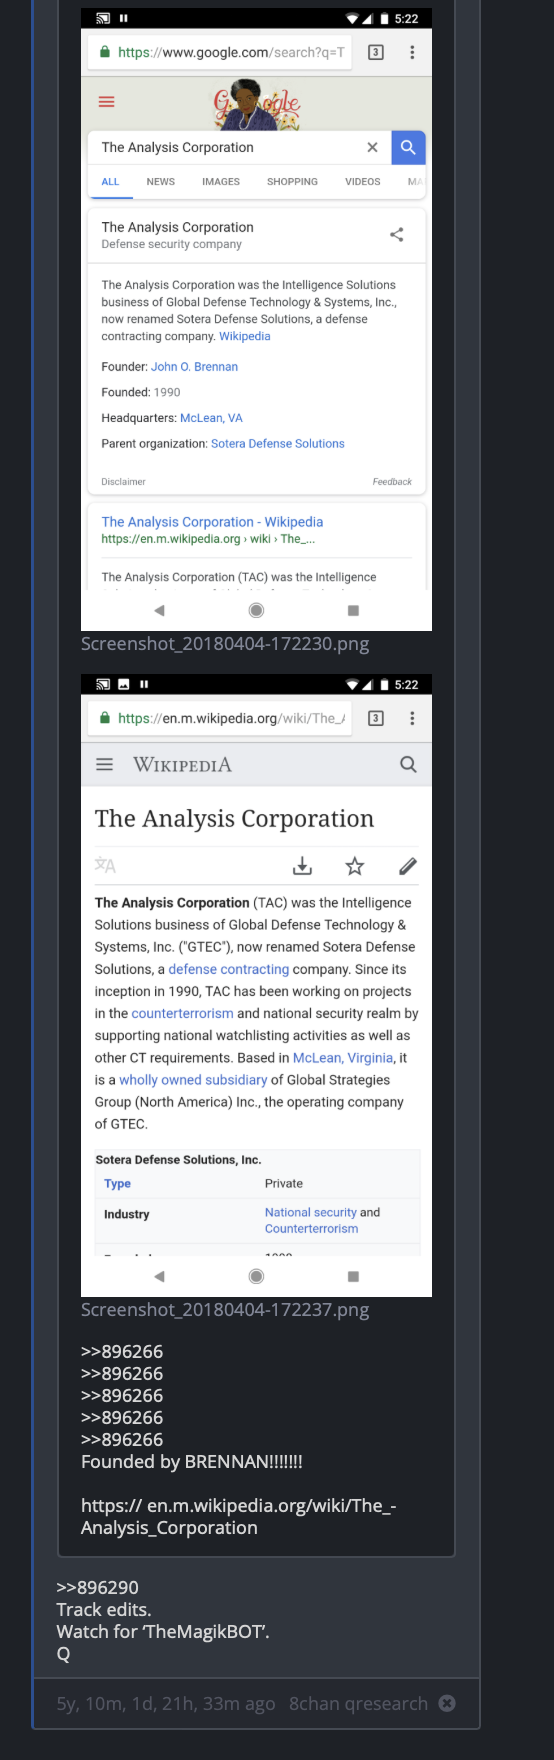Open Screenshot_20180404-172237.png thumbnail
The image size is (554, 1760).
point(256,985)
